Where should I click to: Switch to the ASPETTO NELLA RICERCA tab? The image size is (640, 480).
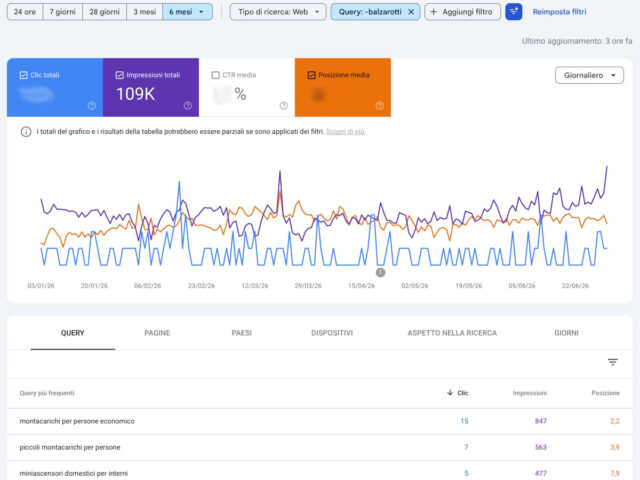point(452,333)
